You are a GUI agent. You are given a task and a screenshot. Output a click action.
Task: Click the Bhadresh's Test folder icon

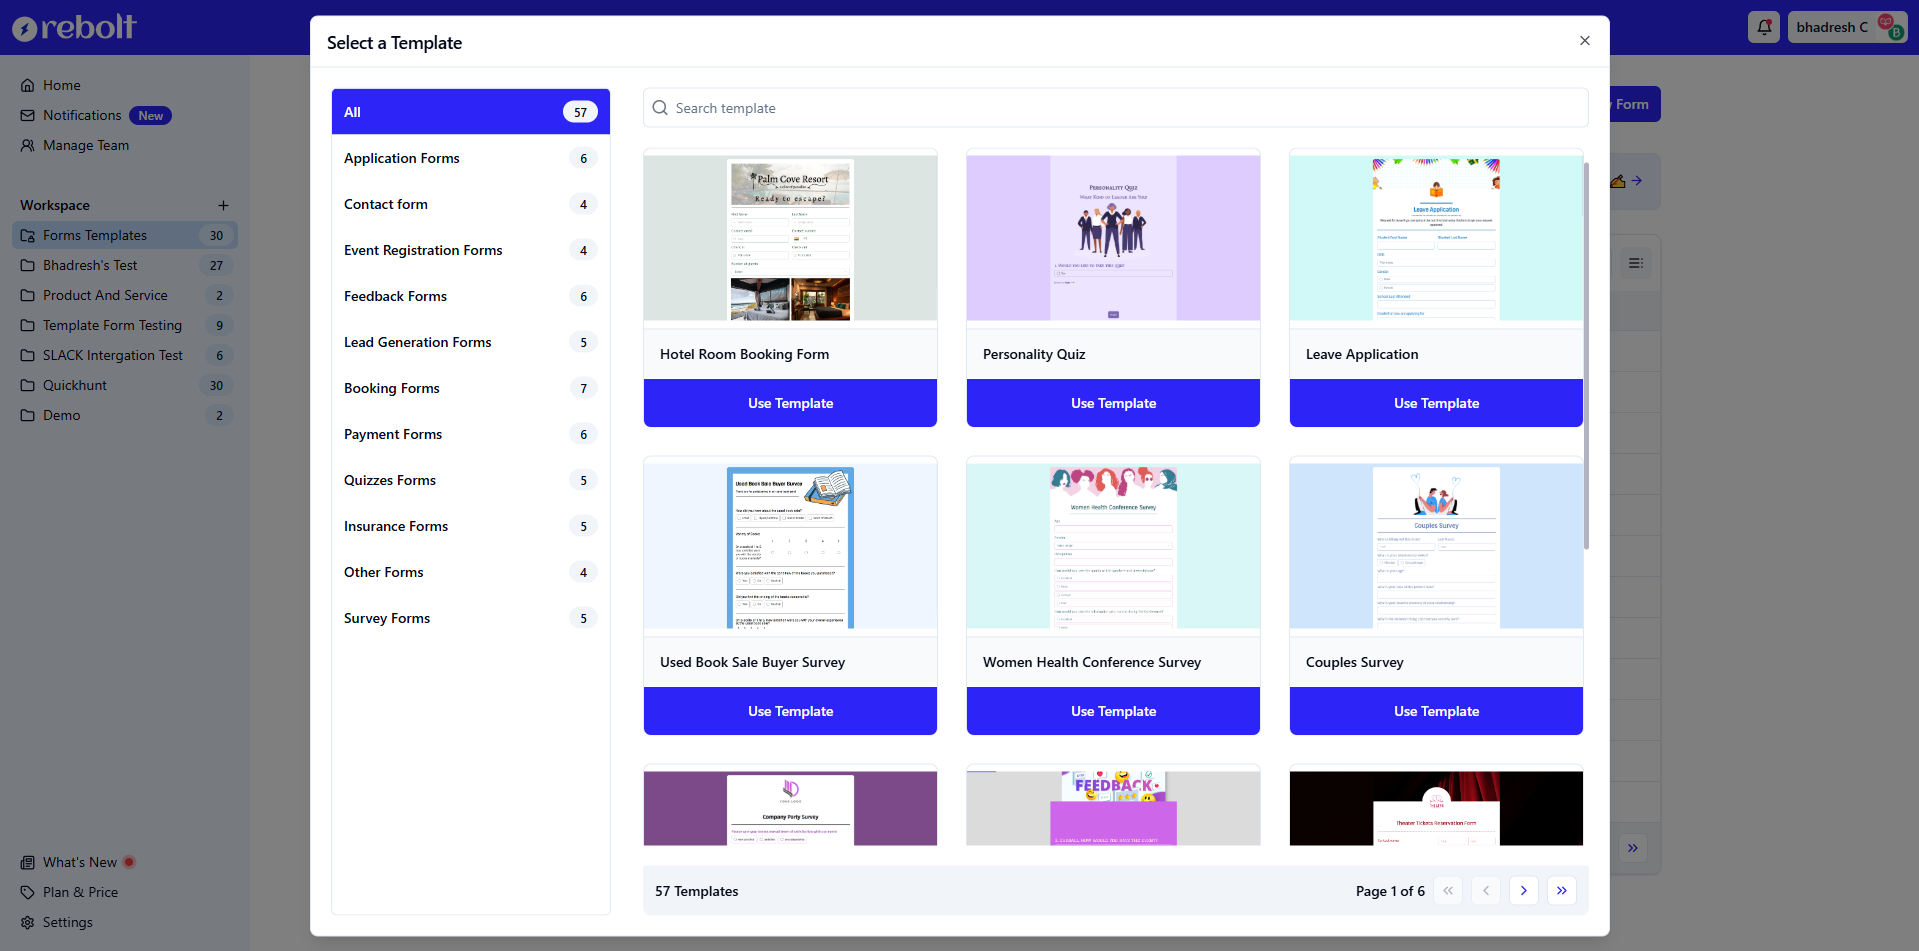coord(28,266)
